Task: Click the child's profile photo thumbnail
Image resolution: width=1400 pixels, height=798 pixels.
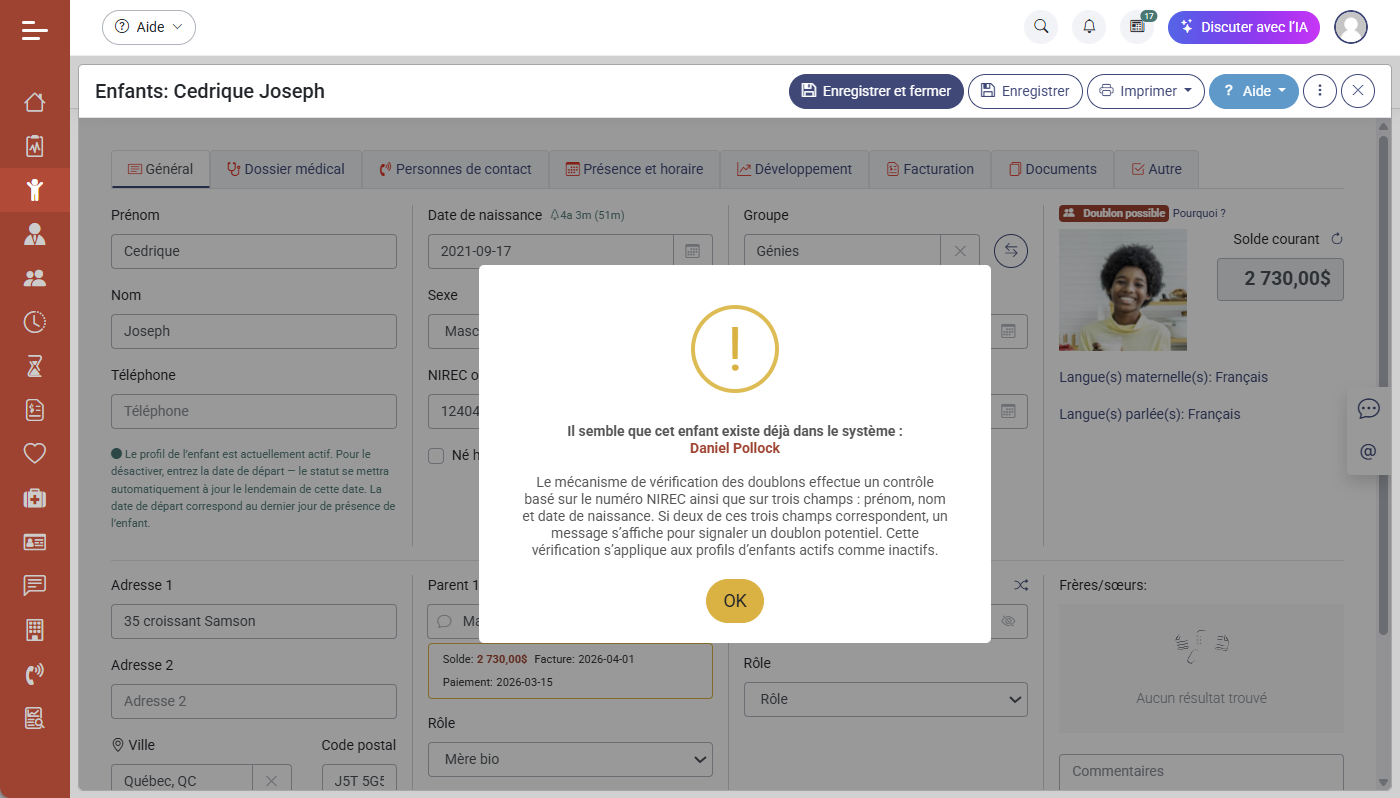Action: click(x=1123, y=290)
